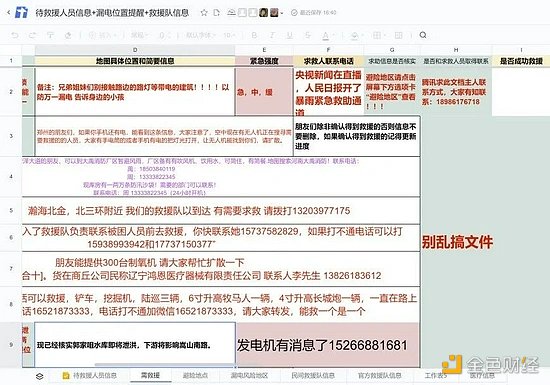Image resolution: width=550 pixels, height=385 pixels.
Task: Toggle strikethrough formatting
Action: click(308, 35)
